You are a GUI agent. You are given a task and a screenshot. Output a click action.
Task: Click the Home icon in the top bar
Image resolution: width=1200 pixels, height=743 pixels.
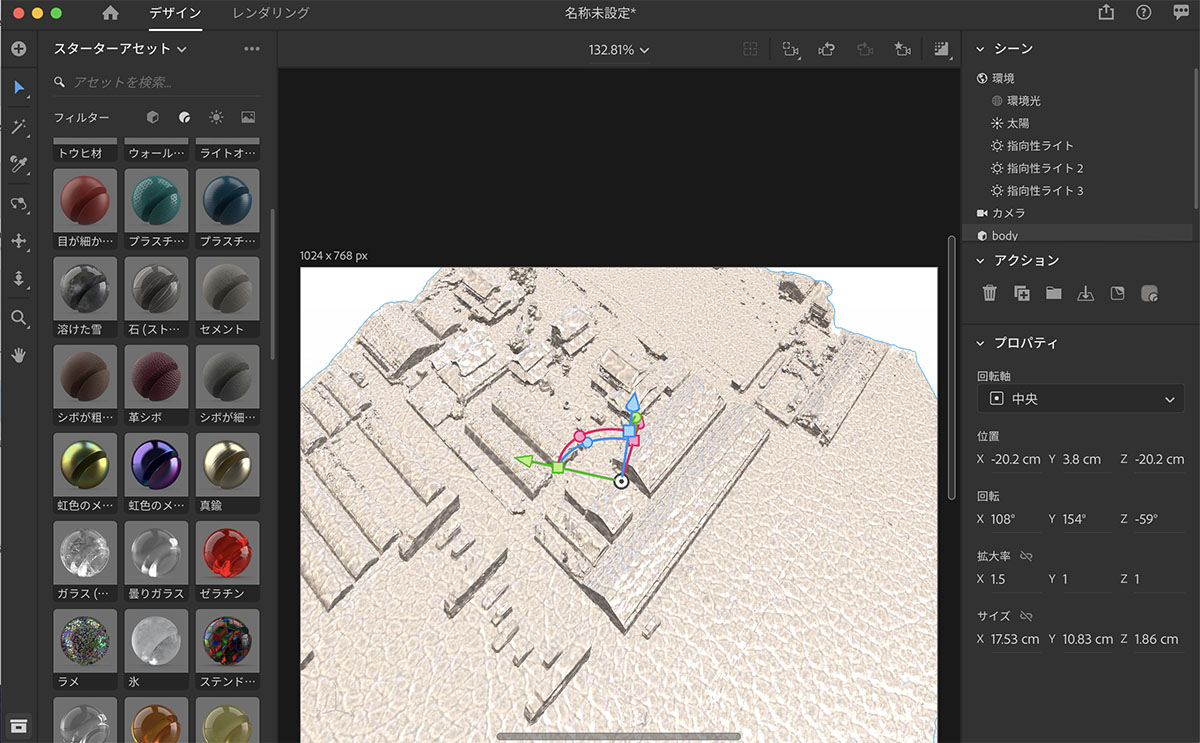110,13
